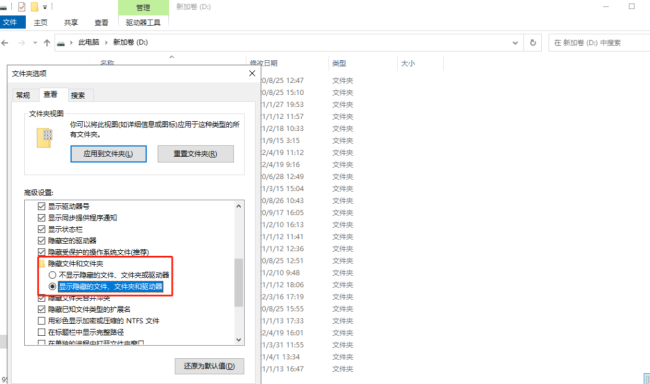650x384 pixels.
Task: Refresh the 新加卷 (D:) folder view
Action: point(533,43)
